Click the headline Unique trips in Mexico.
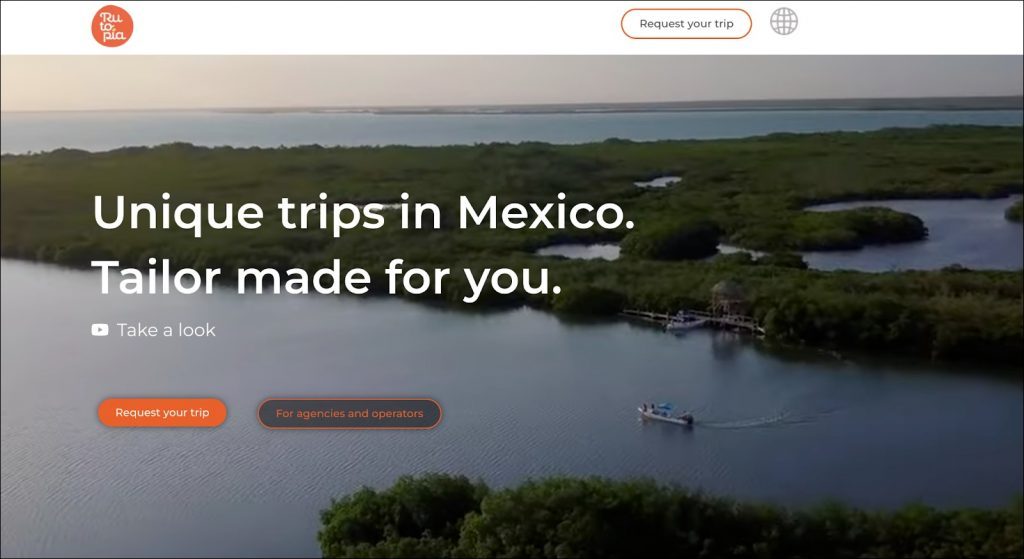 pyautogui.click(x=362, y=212)
